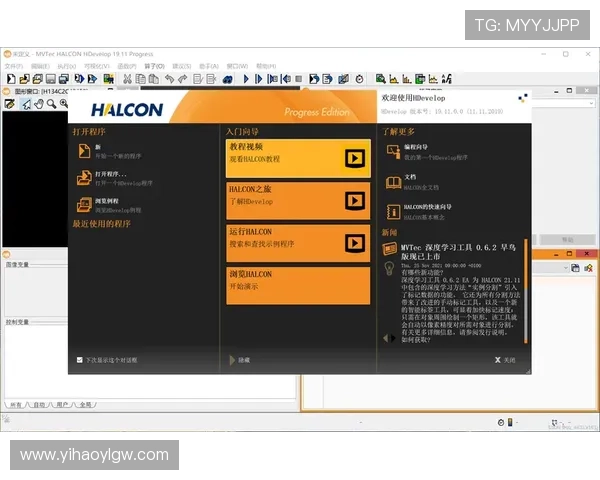Click the clear graphics window pencil icon

point(10,104)
